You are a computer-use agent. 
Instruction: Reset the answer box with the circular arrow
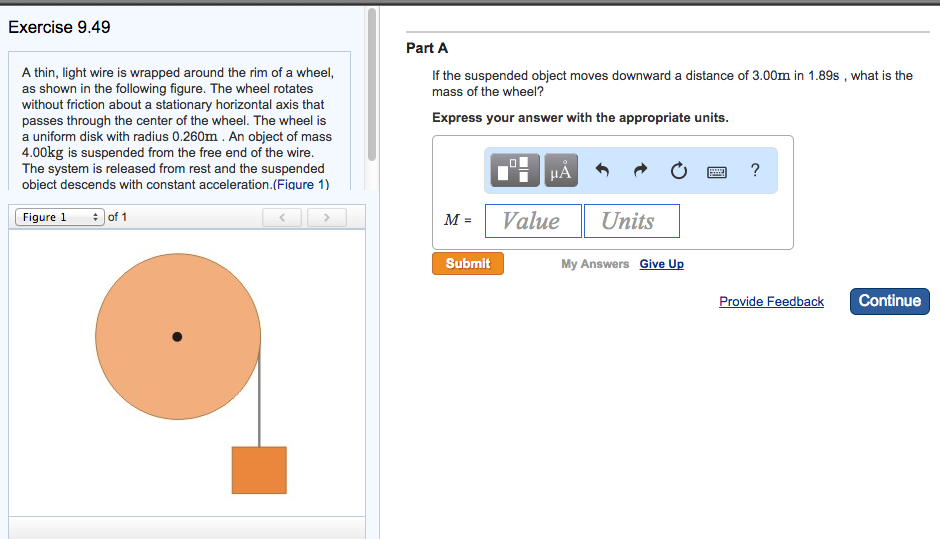tap(679, 171)
